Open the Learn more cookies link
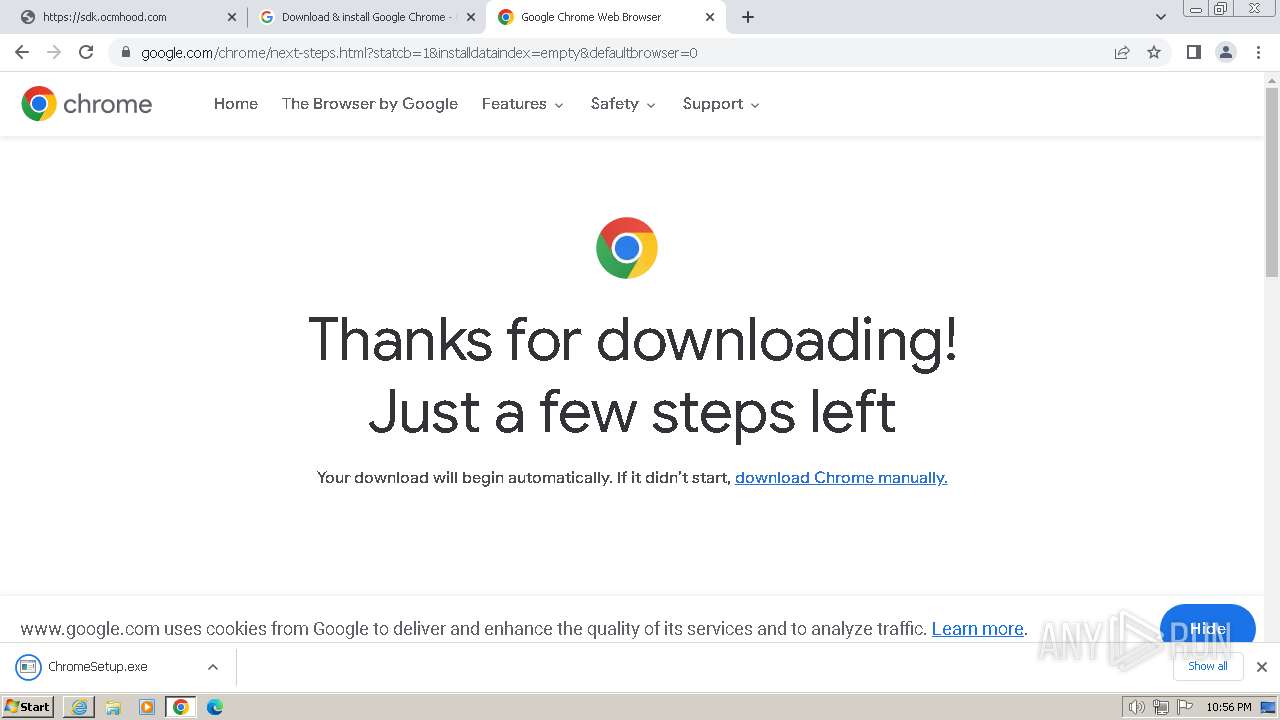This screenshot has height=720, width=1280. pos(978,629)
